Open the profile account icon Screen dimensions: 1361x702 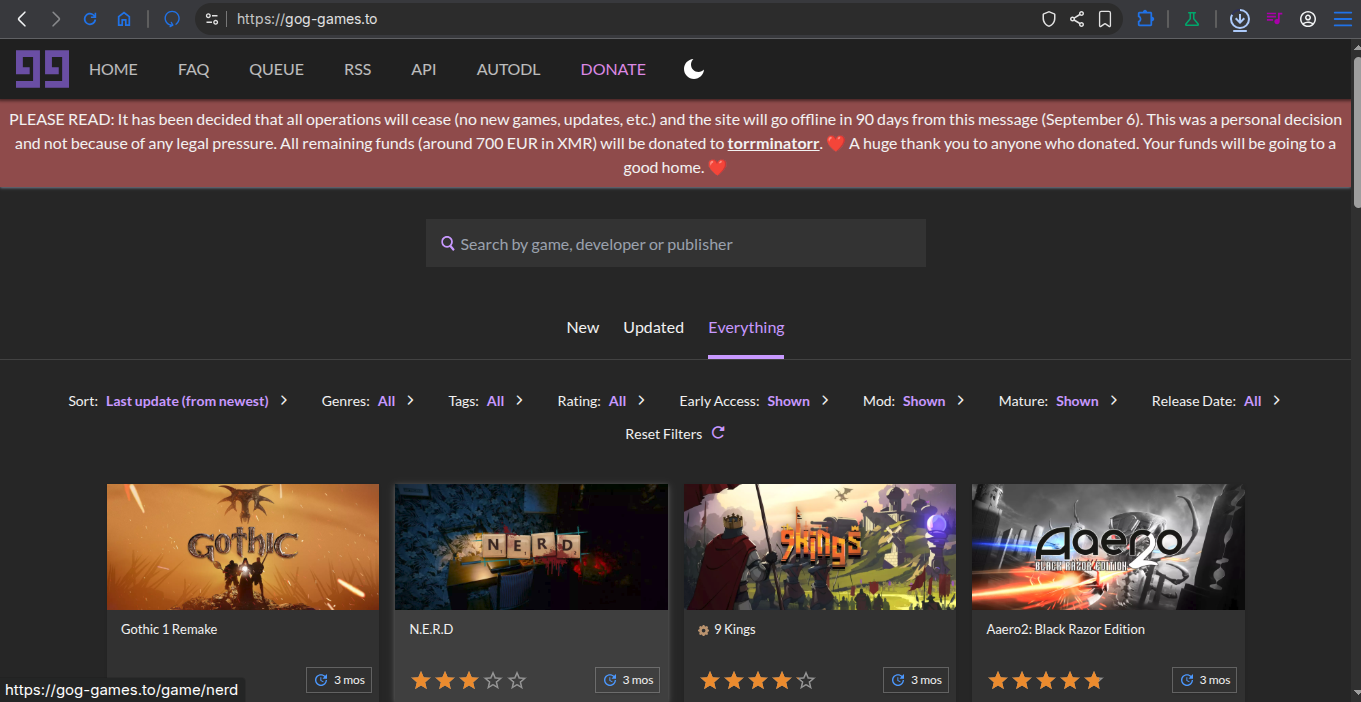(1308, 19)
